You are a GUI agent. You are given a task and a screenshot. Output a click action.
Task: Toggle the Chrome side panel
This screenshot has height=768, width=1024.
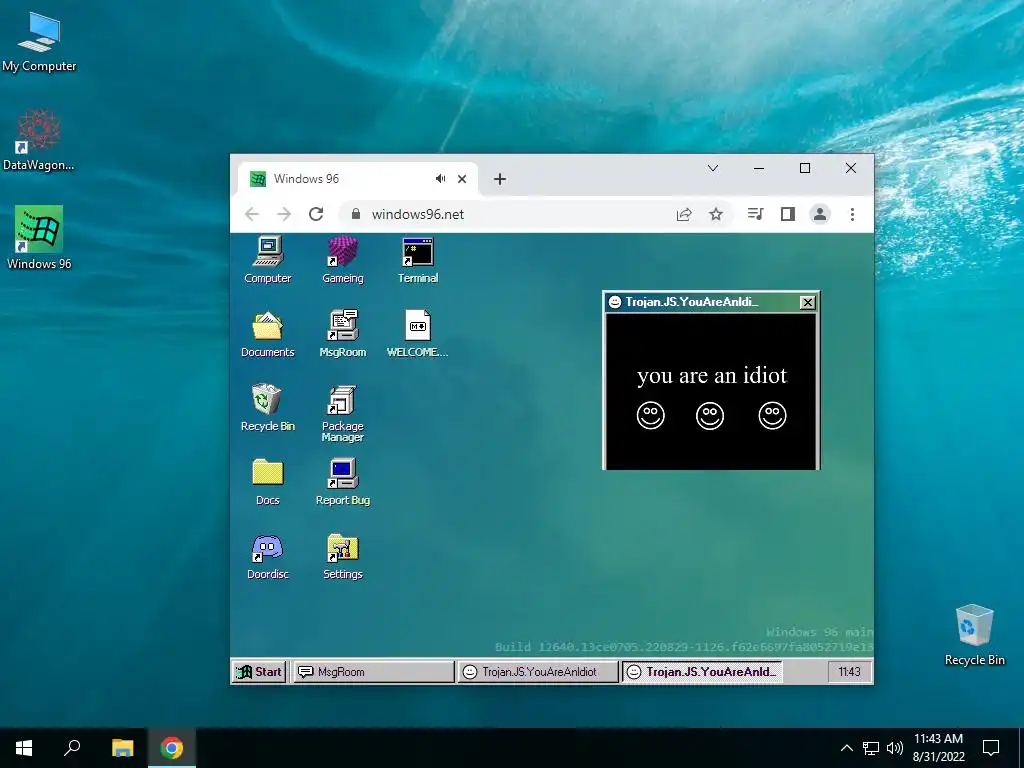pyautogui.click(x=788, y=214)
